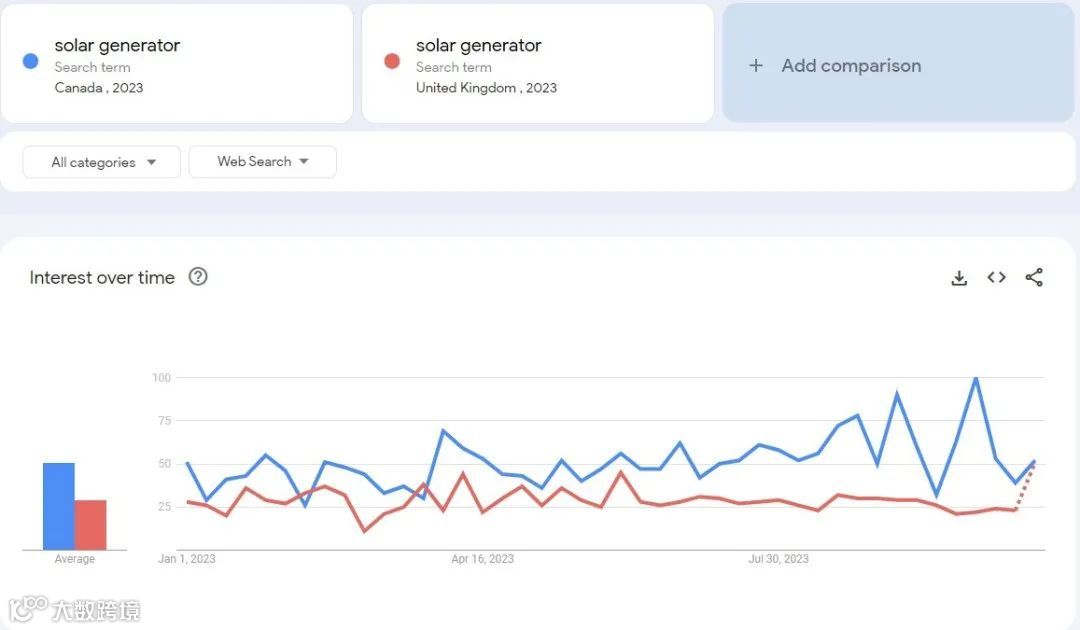
Task: Select the solar generator United Kingdom card
Action: (537, 62)
